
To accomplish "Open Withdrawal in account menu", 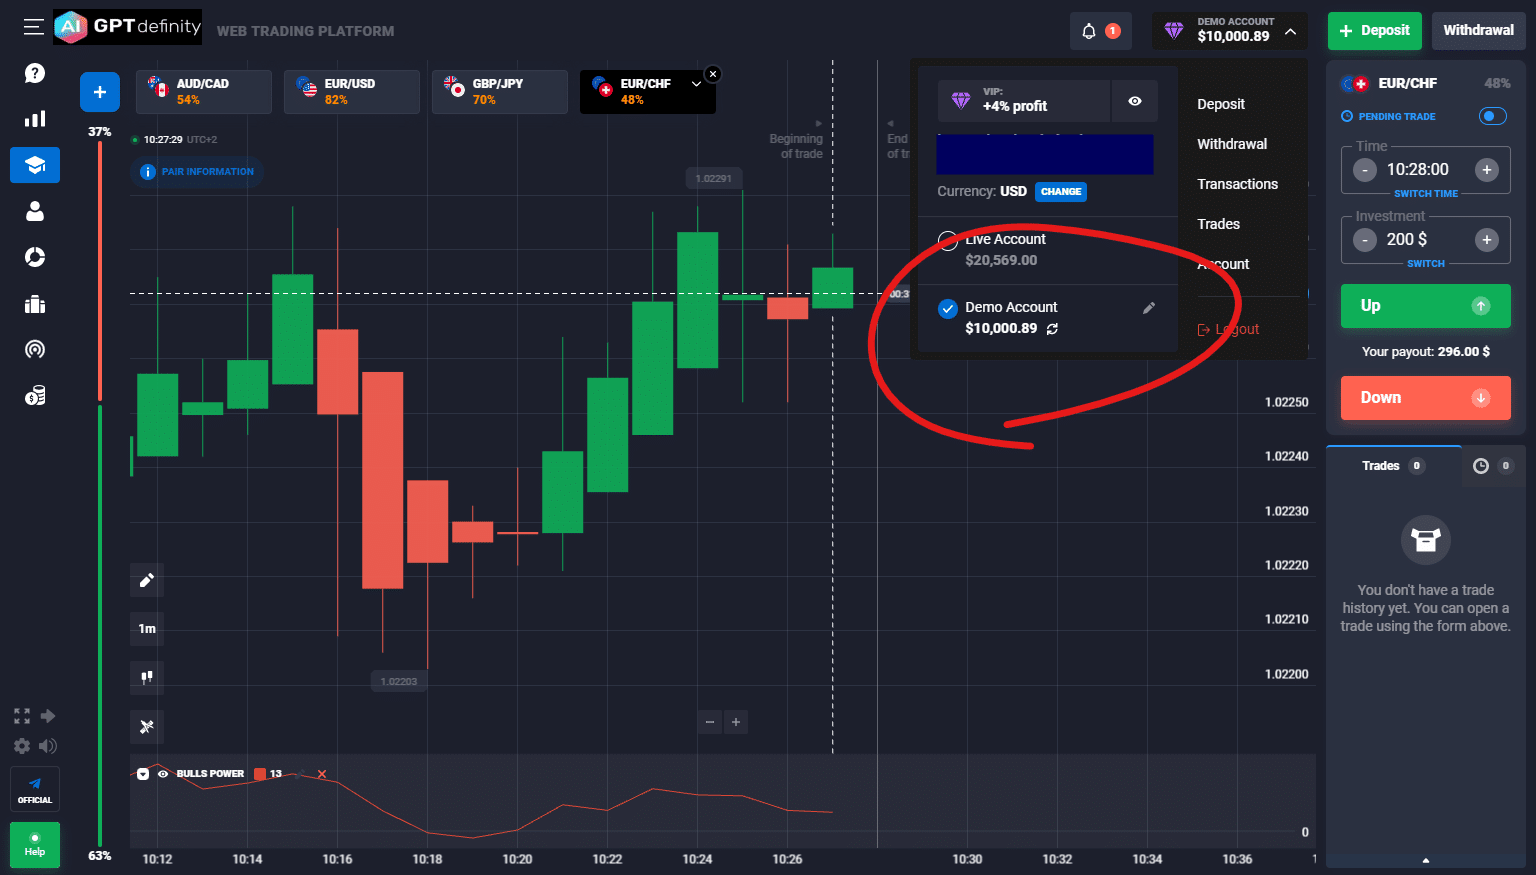I will 1232,144.
